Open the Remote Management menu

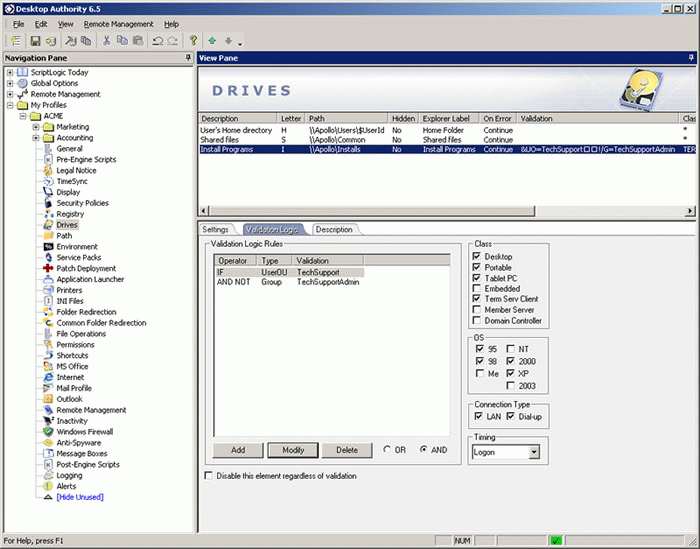[118, 24]
